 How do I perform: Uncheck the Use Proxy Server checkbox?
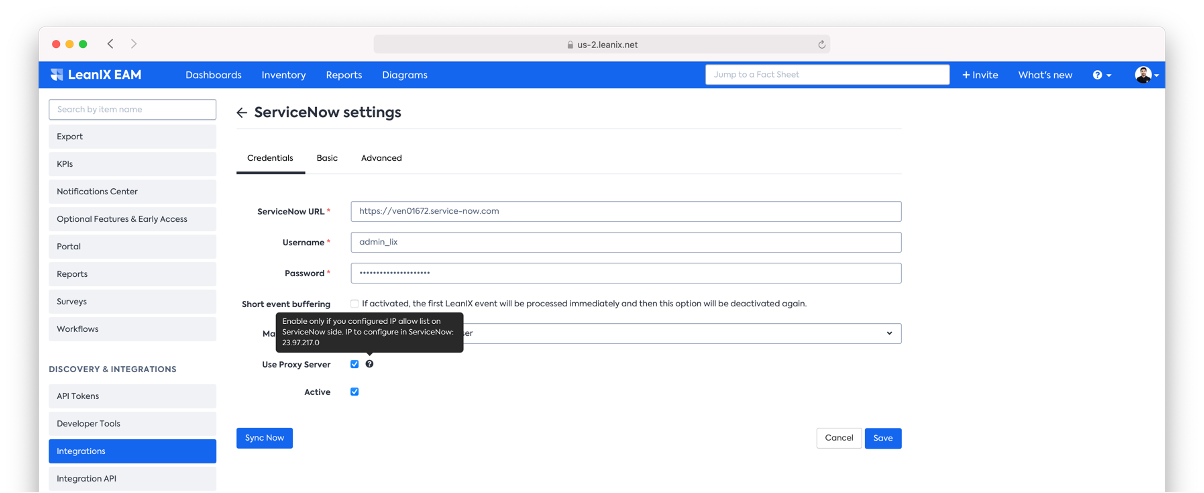click(x=354, y=364)
